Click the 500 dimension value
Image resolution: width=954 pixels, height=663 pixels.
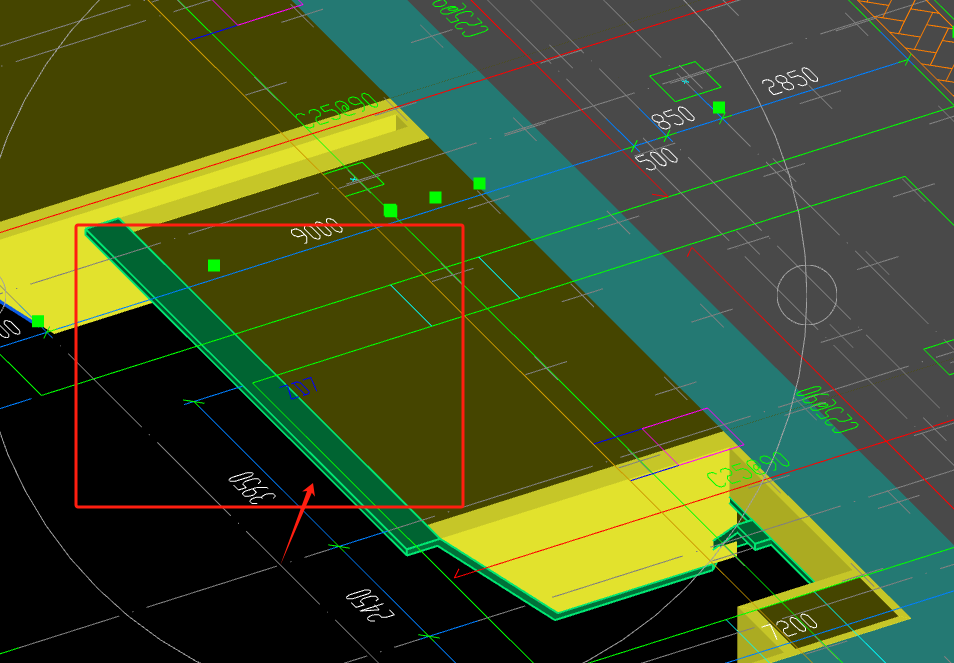656,158
